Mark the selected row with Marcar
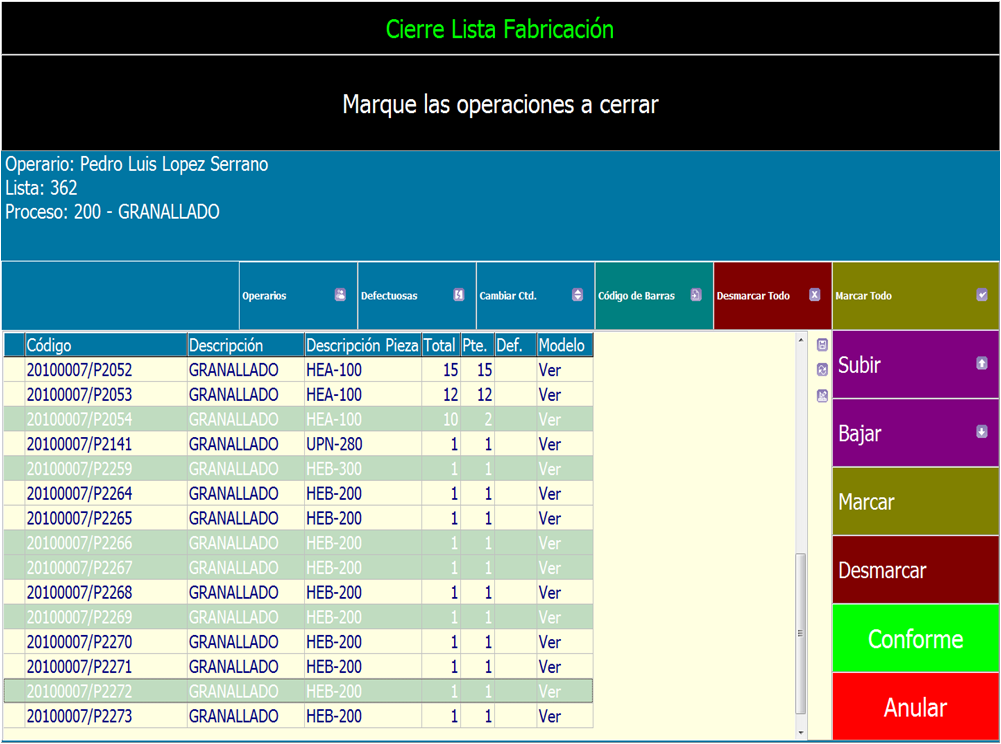 915,502
